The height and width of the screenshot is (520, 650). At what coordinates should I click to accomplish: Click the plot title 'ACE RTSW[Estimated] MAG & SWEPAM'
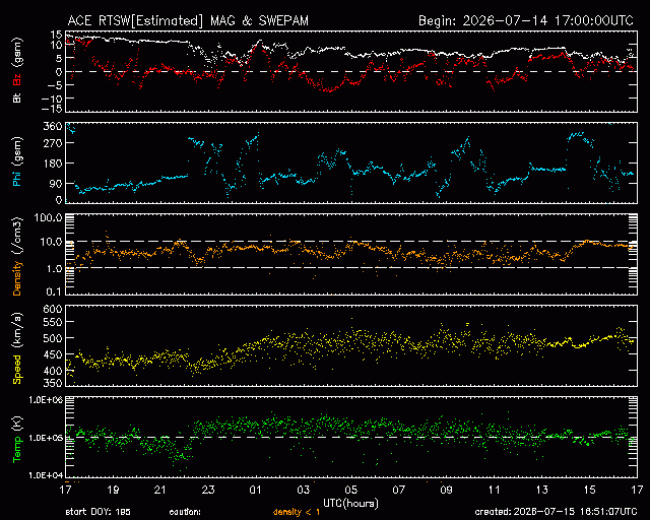click(x=188, y=21)
